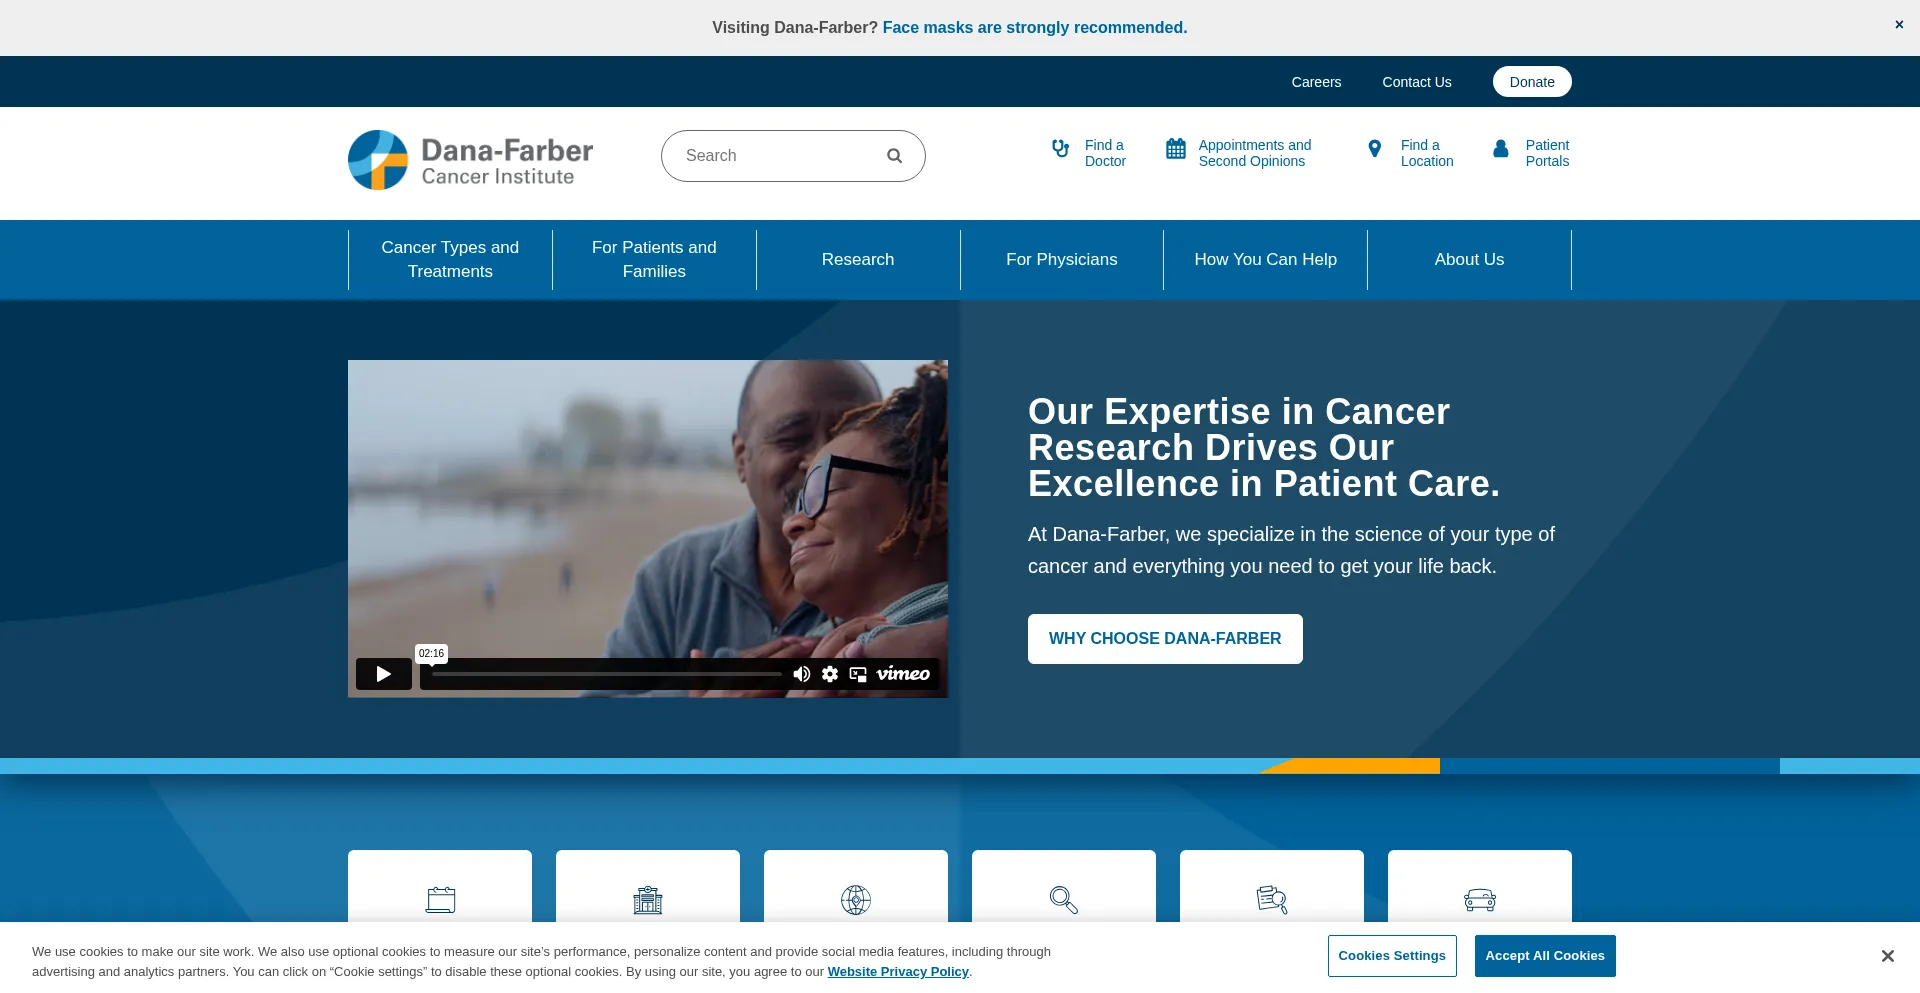Switch to the For Physicians section
Viewport: 1920px width, 993px height.
[1061, 259]
